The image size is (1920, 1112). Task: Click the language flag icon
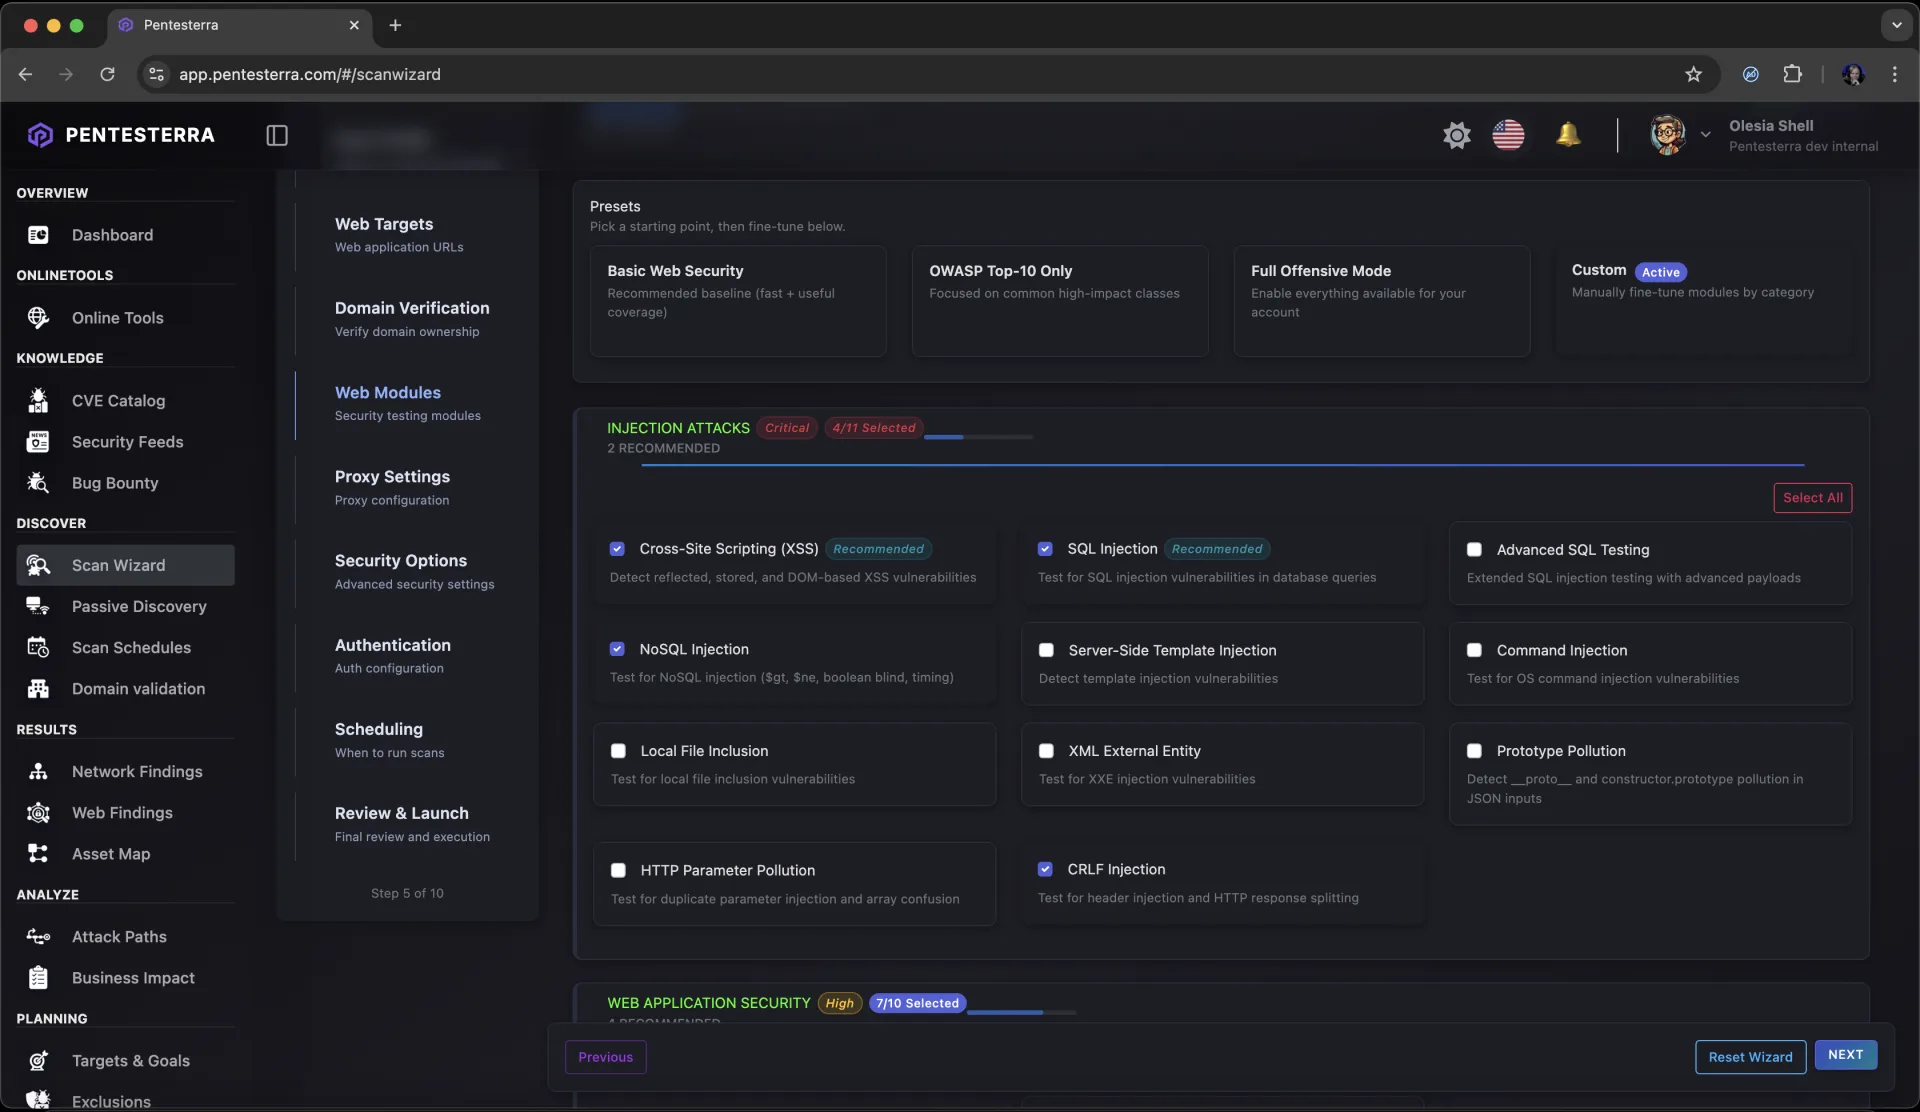tap(1508, 134)
